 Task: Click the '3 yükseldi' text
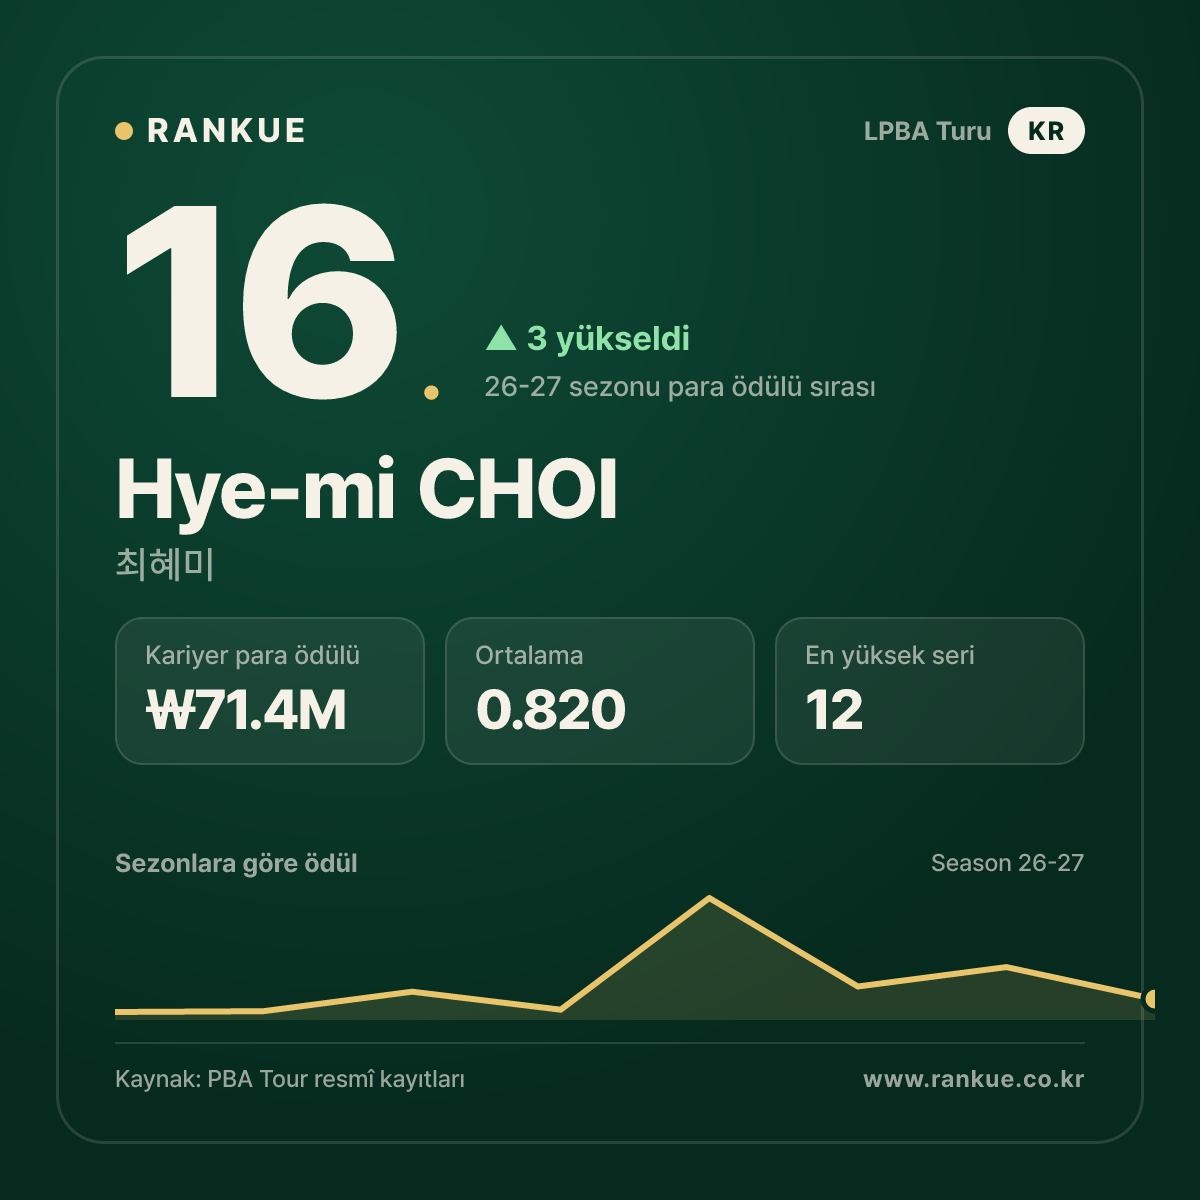pos(608,339)
